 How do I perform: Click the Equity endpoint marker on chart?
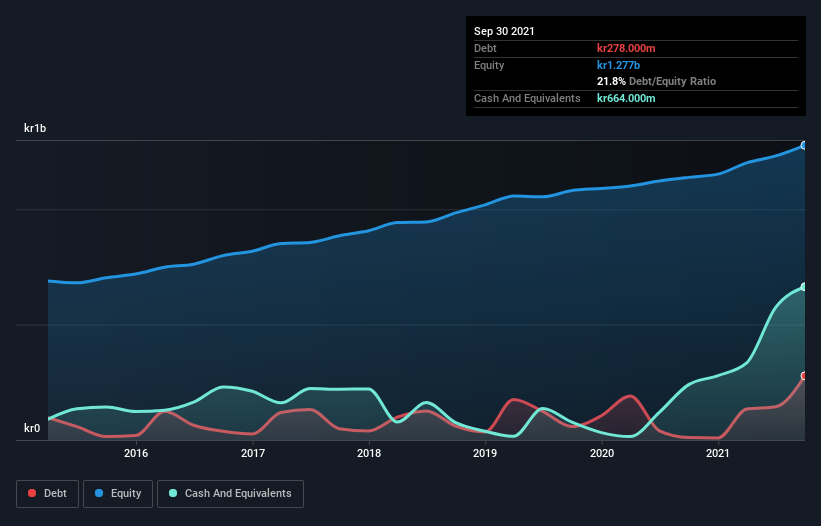click(804, 146)
